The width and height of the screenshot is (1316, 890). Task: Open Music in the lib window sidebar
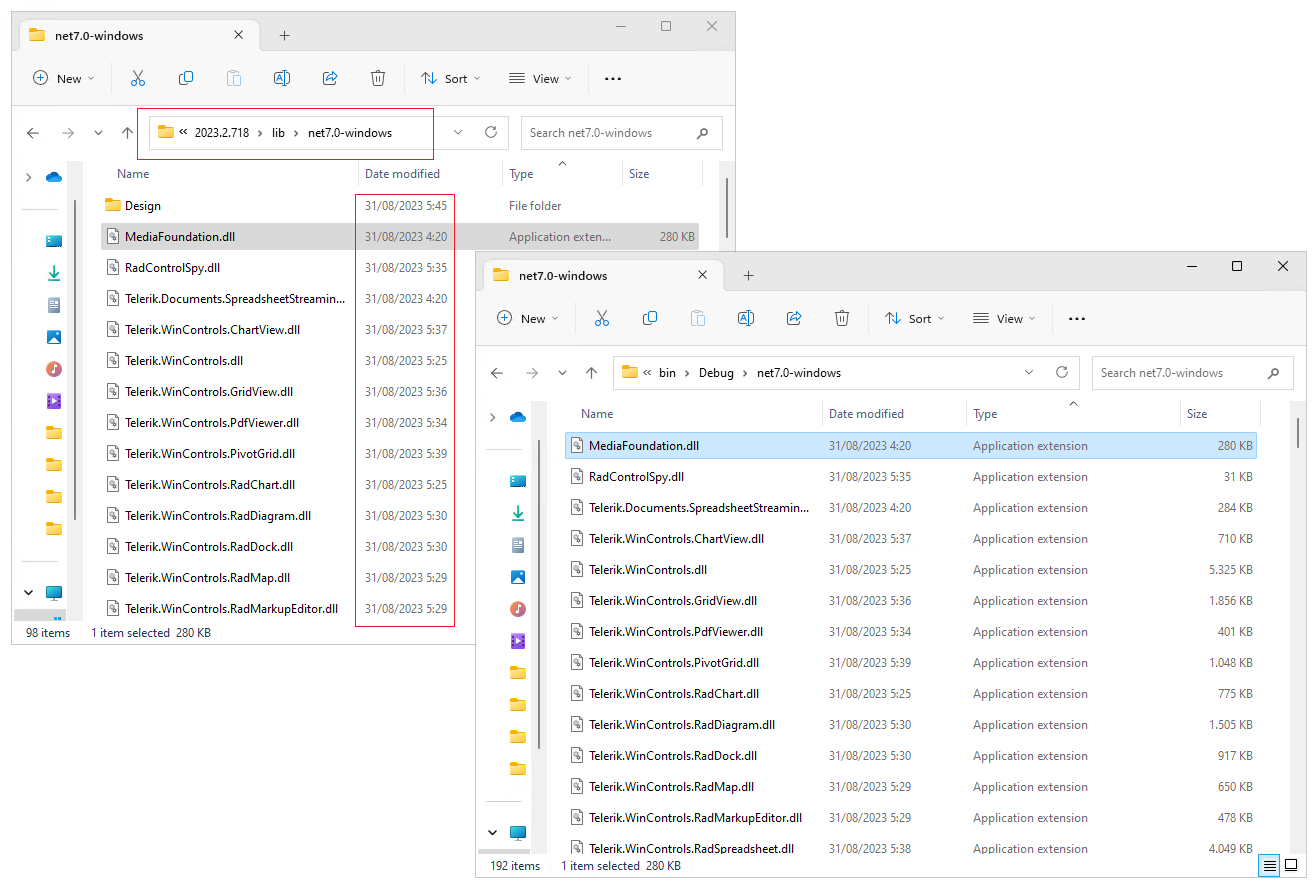point(54,369)
